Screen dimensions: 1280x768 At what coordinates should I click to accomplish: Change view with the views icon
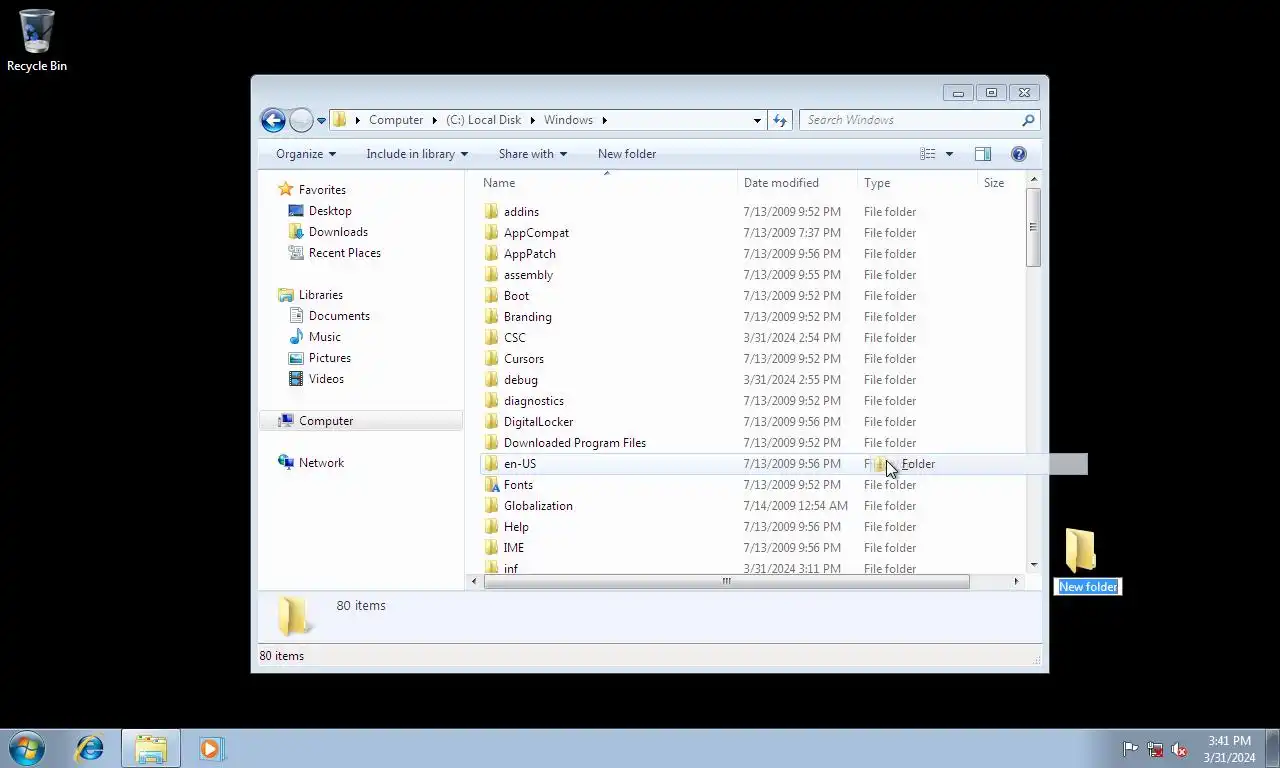(x=928, y=154)
